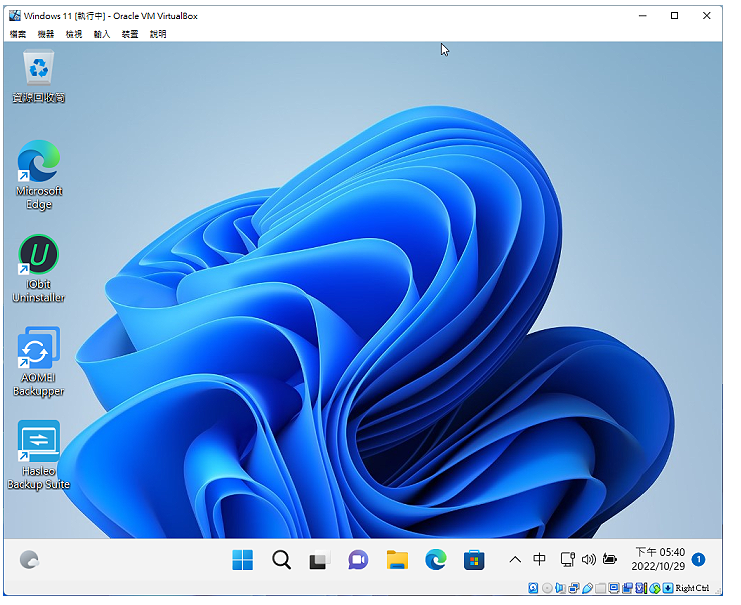Screen dimensions: 741x605
Task: Click VirtualBox audio status indicator
Action: (560, 588)
